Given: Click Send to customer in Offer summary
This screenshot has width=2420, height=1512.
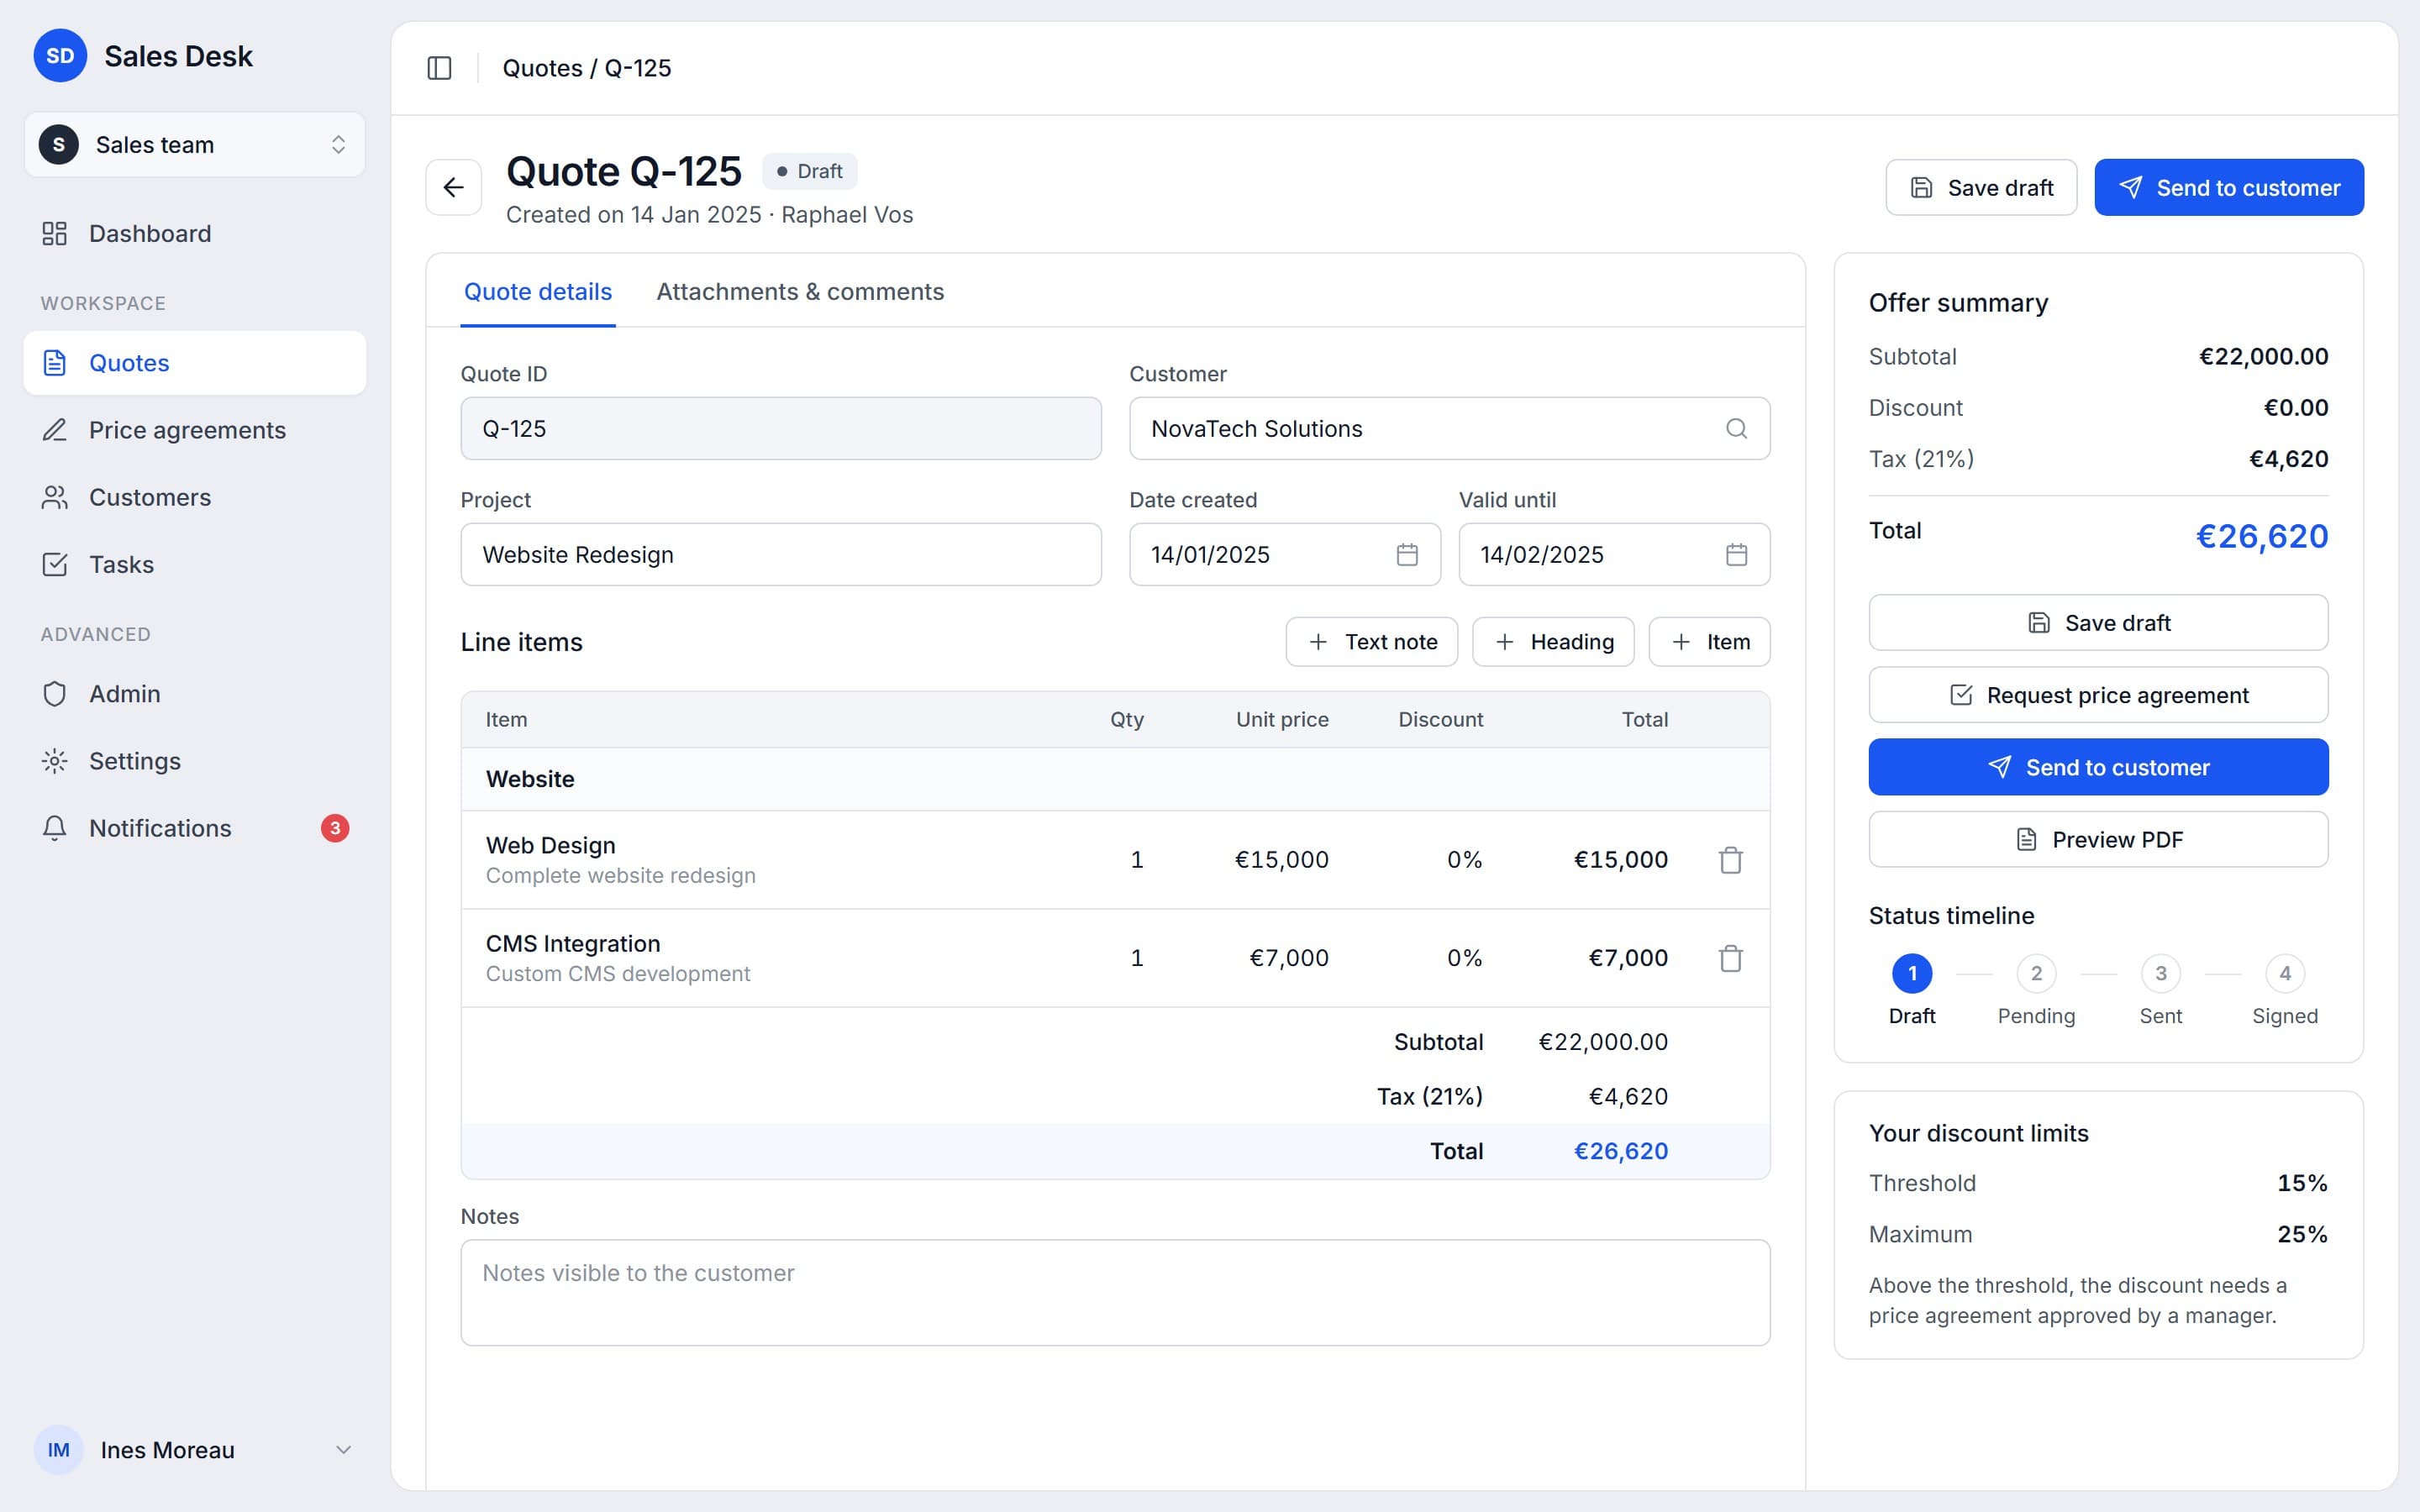Looking at the screenshot, I should coord(2098,767).
